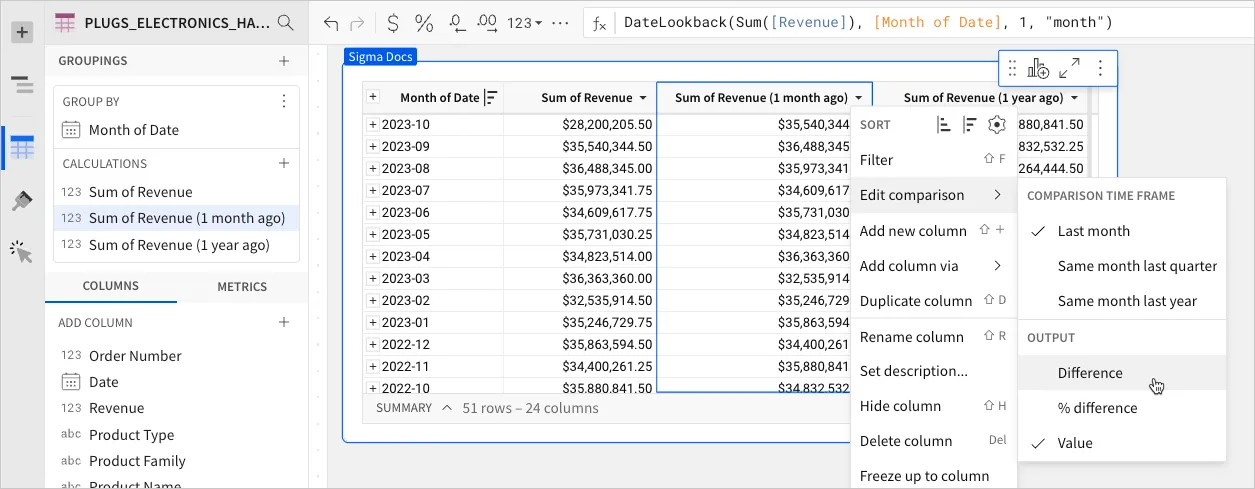Click the redo arrow in the toolbar
Screen dimensions: 1255x489
point(357,23)
